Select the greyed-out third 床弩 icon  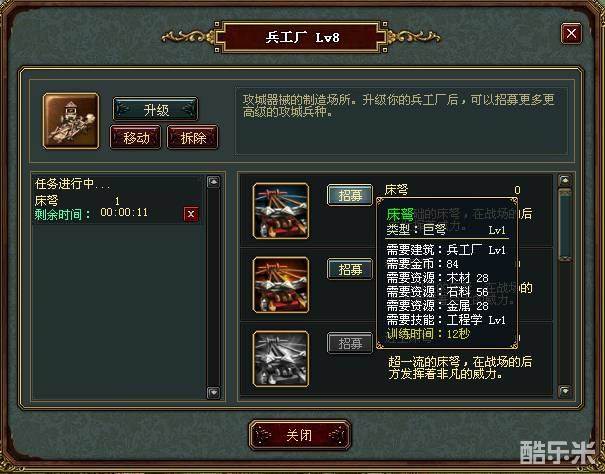point(281,359)
